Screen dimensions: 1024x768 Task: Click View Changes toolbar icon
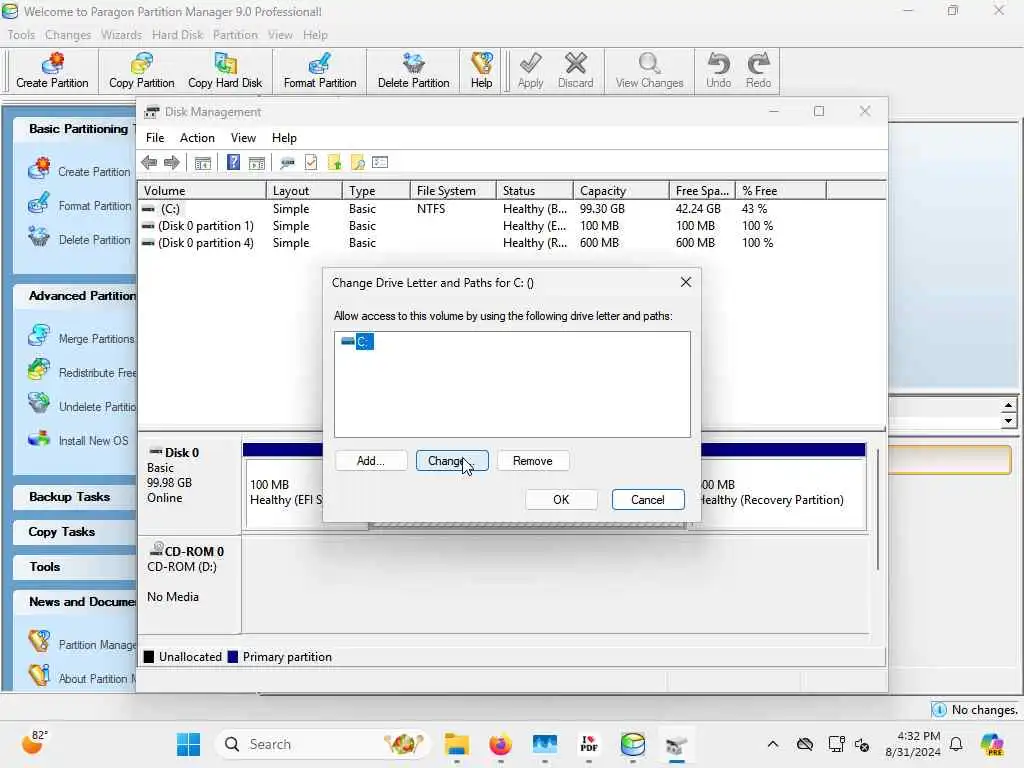tap(649, 71)
